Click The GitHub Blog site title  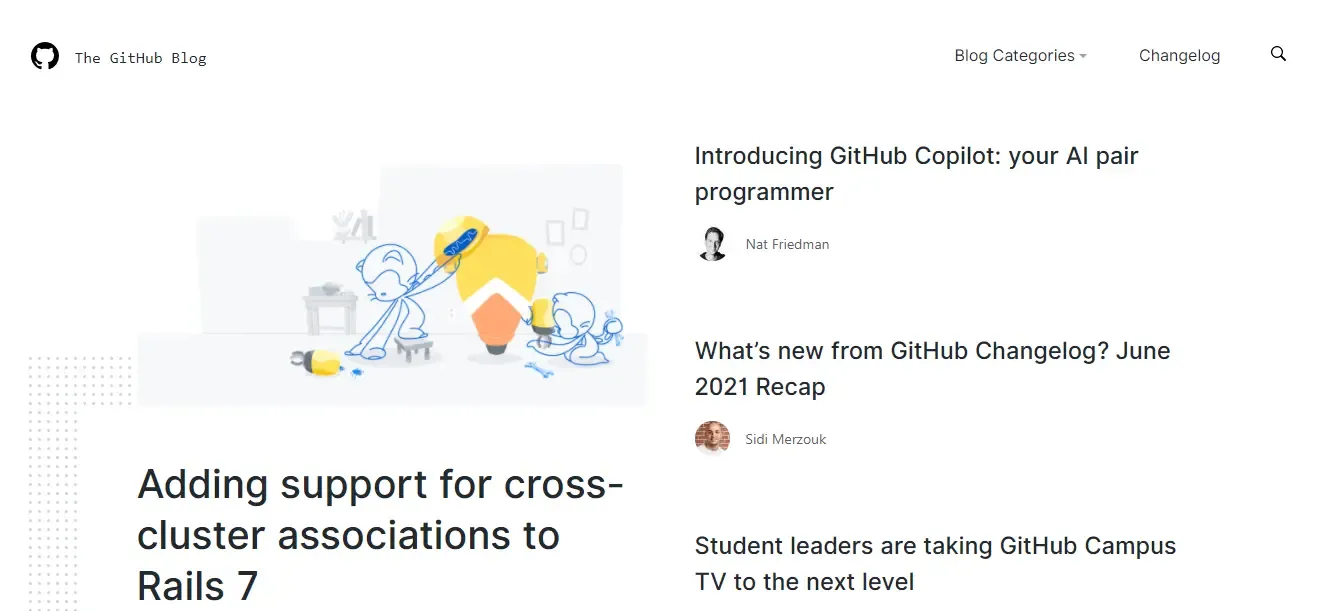(x=140, y=57)
